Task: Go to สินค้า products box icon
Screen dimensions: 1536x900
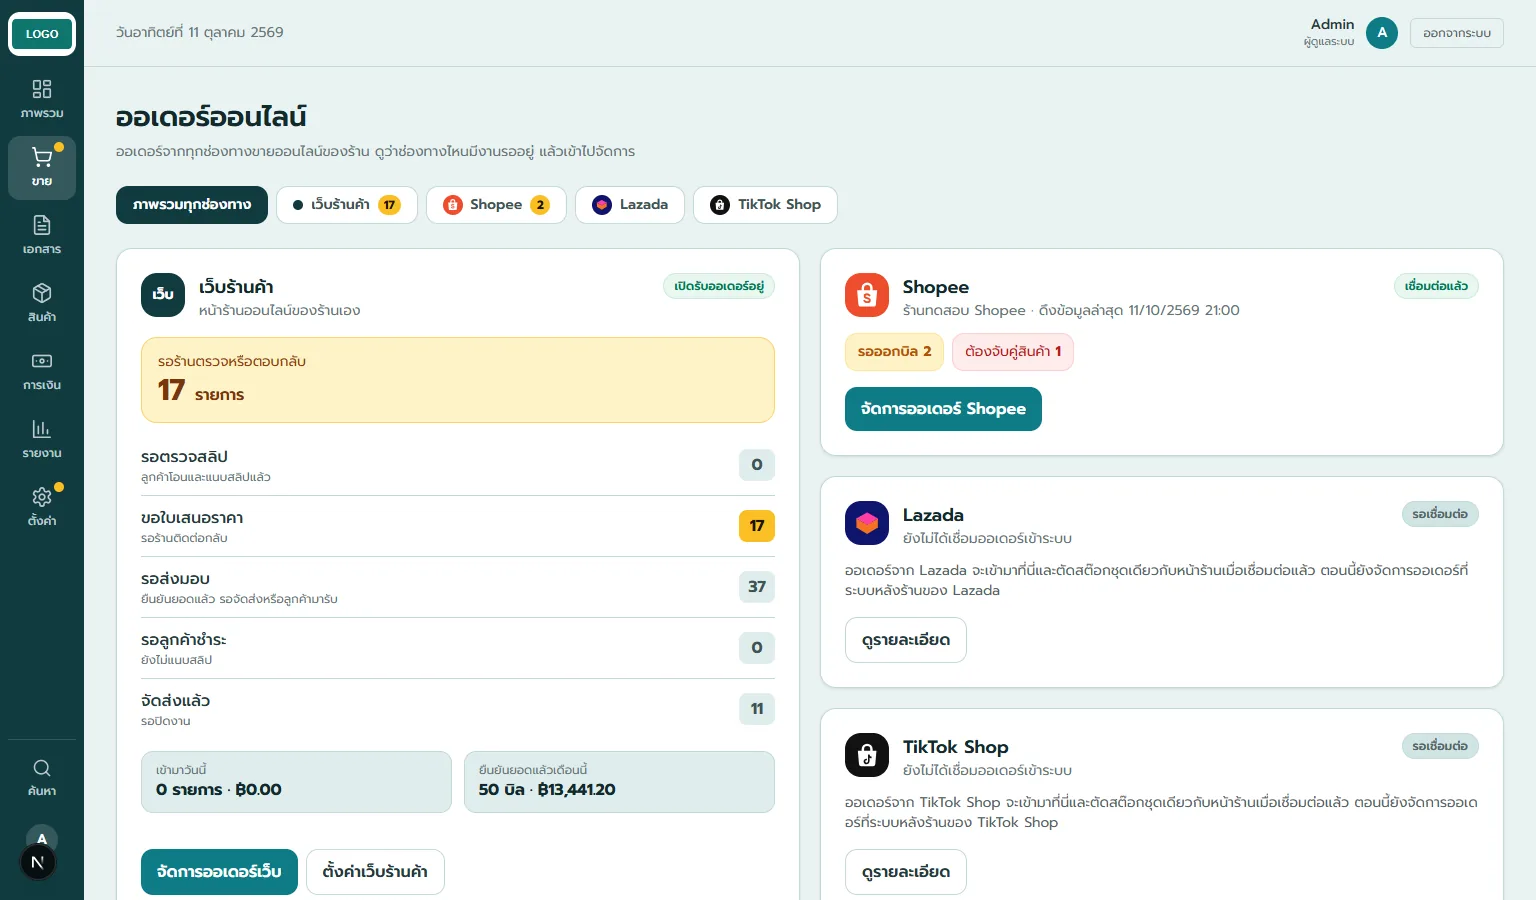Action: click(42, 304)
